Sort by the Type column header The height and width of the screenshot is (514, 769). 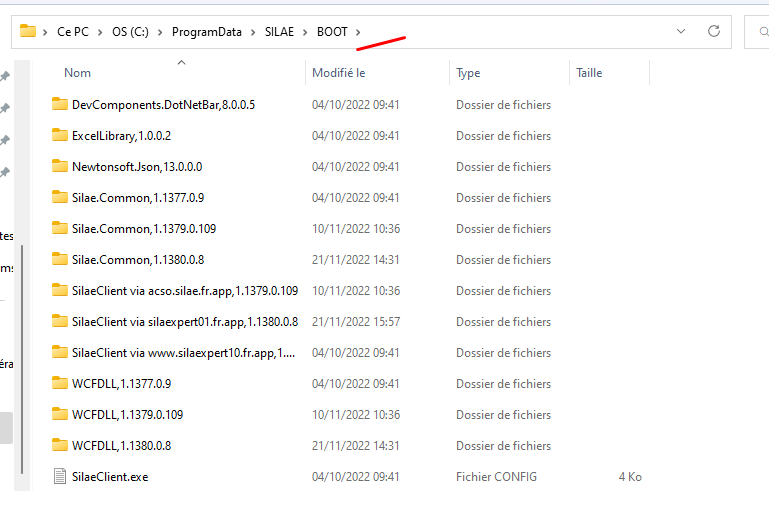coord(468,73)
